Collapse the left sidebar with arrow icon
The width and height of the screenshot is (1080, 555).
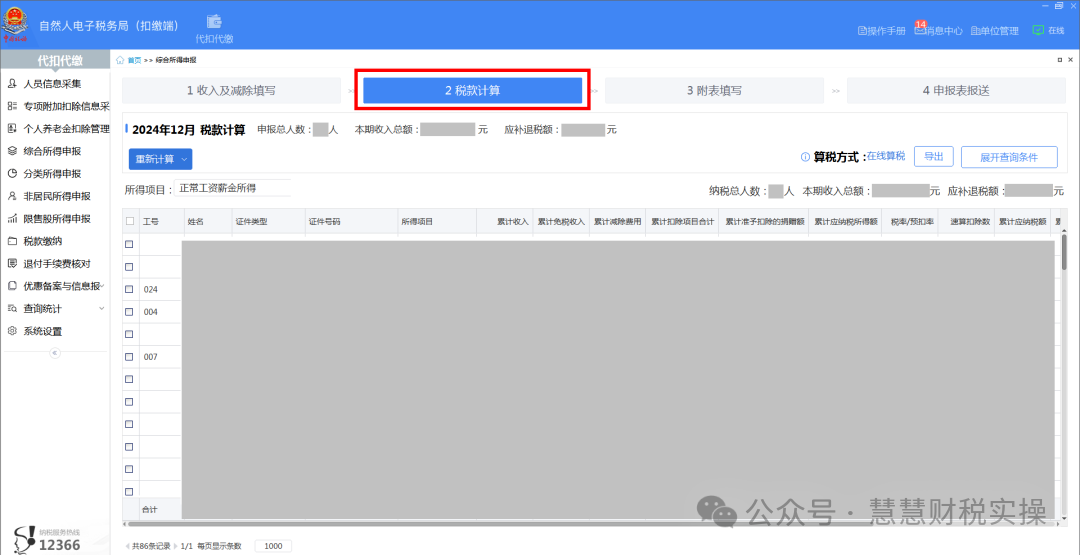(55, 353)
